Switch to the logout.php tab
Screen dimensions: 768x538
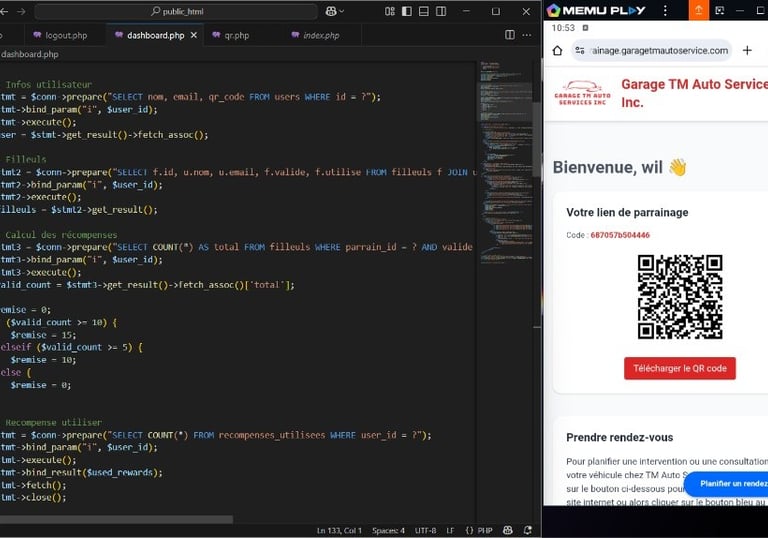click(60, 35)
